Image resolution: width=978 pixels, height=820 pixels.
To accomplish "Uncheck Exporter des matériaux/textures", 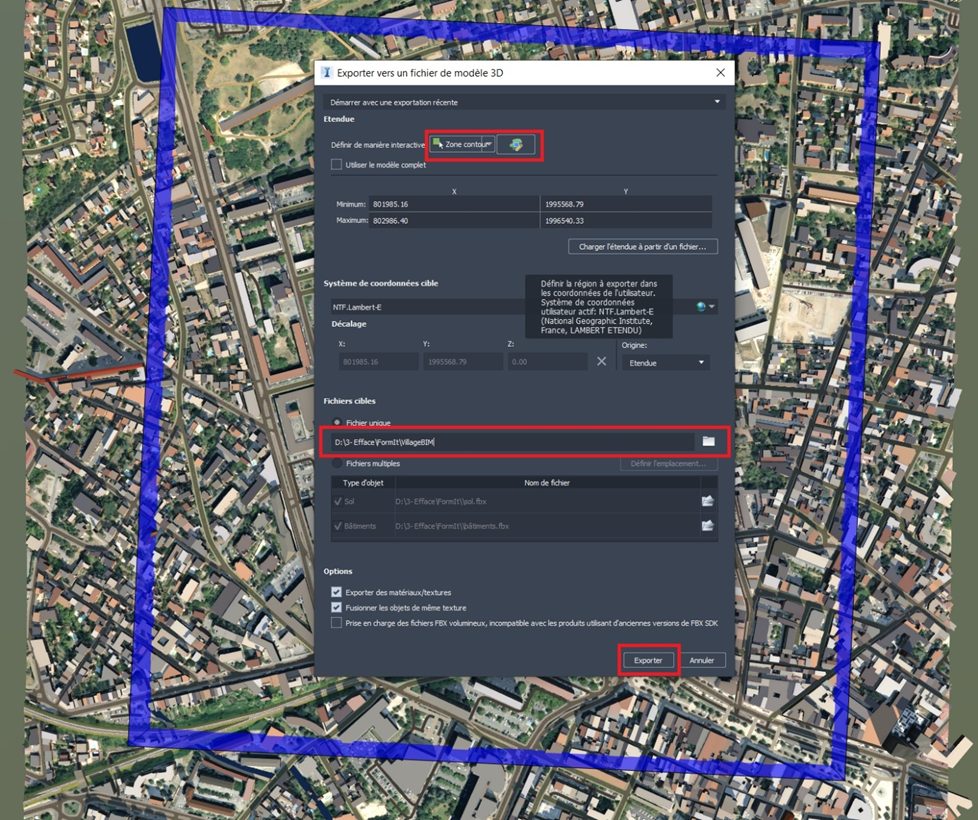I will click(337, 592).
